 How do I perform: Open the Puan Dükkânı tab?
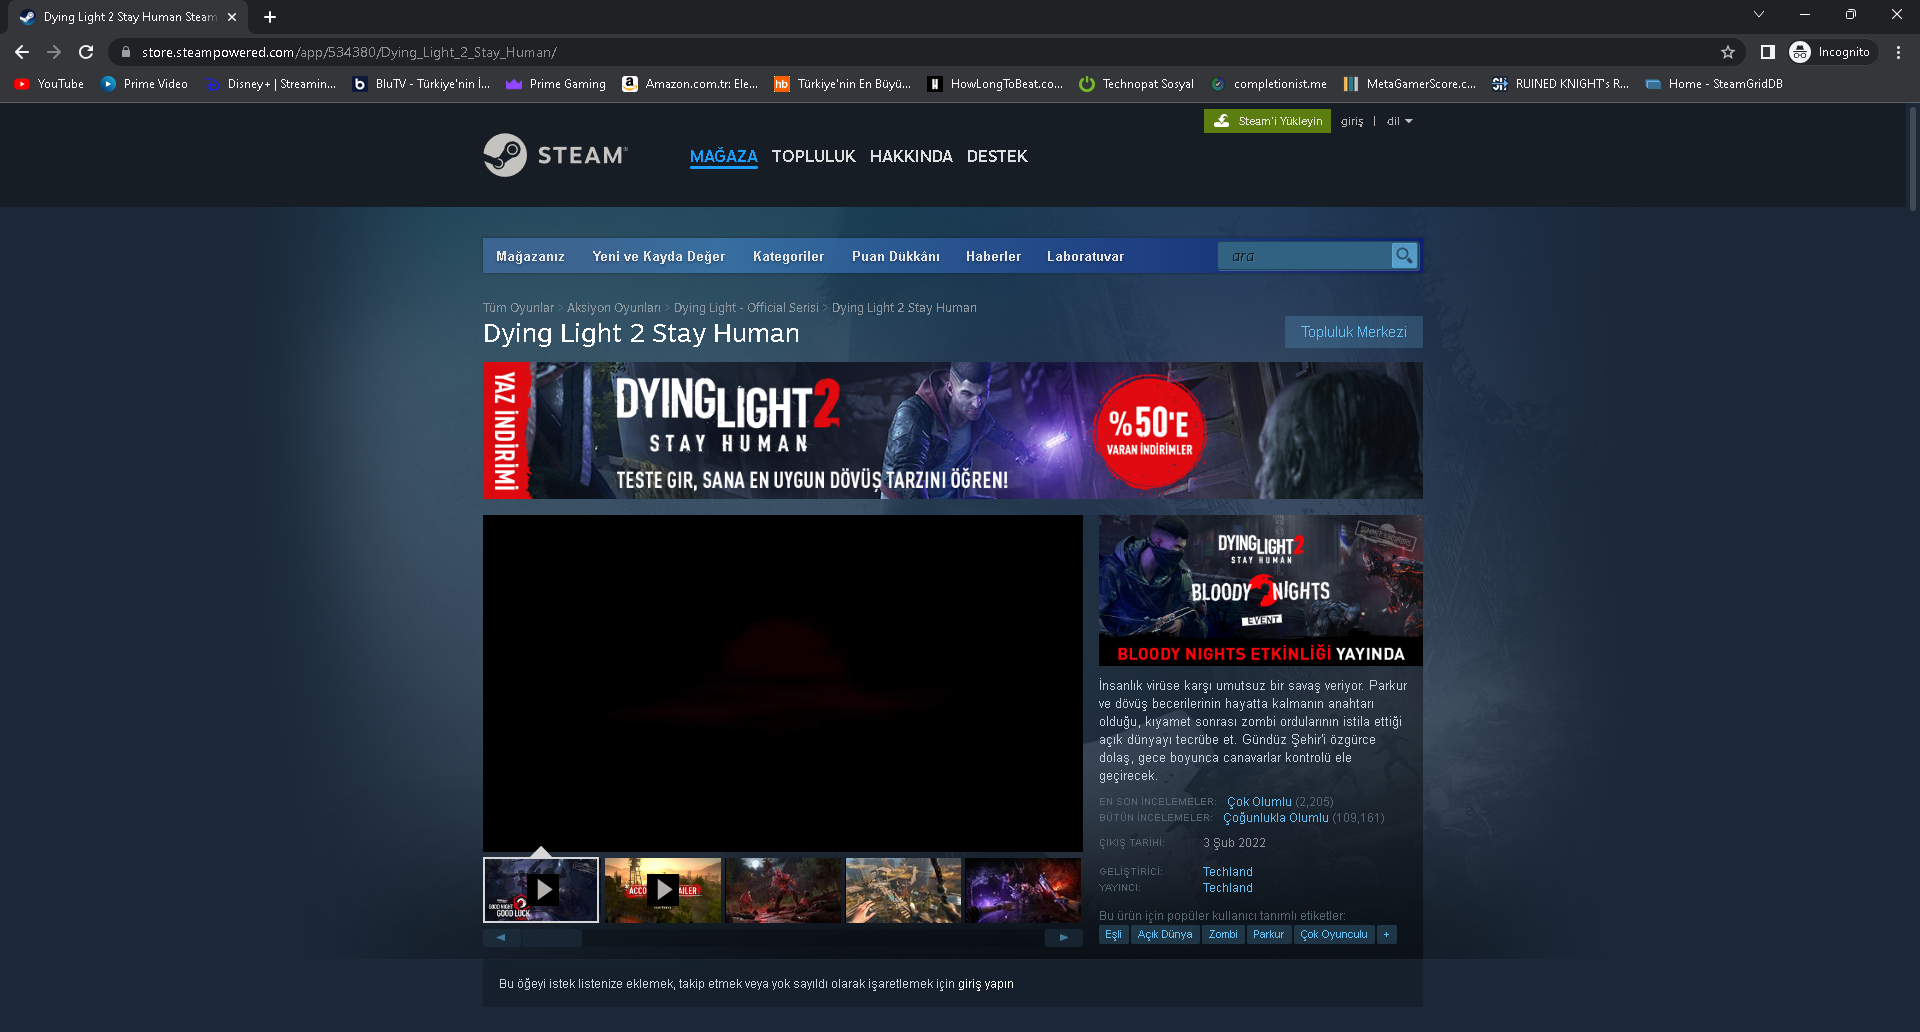pos(896,256)
